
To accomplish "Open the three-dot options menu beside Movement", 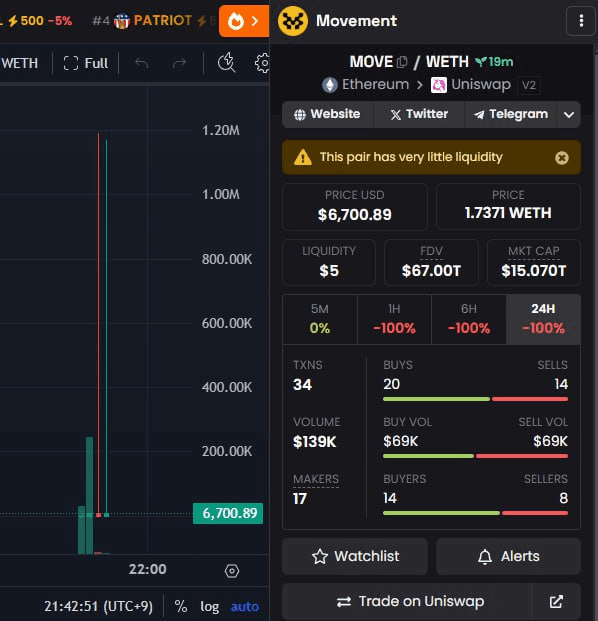I will point(581,21).
